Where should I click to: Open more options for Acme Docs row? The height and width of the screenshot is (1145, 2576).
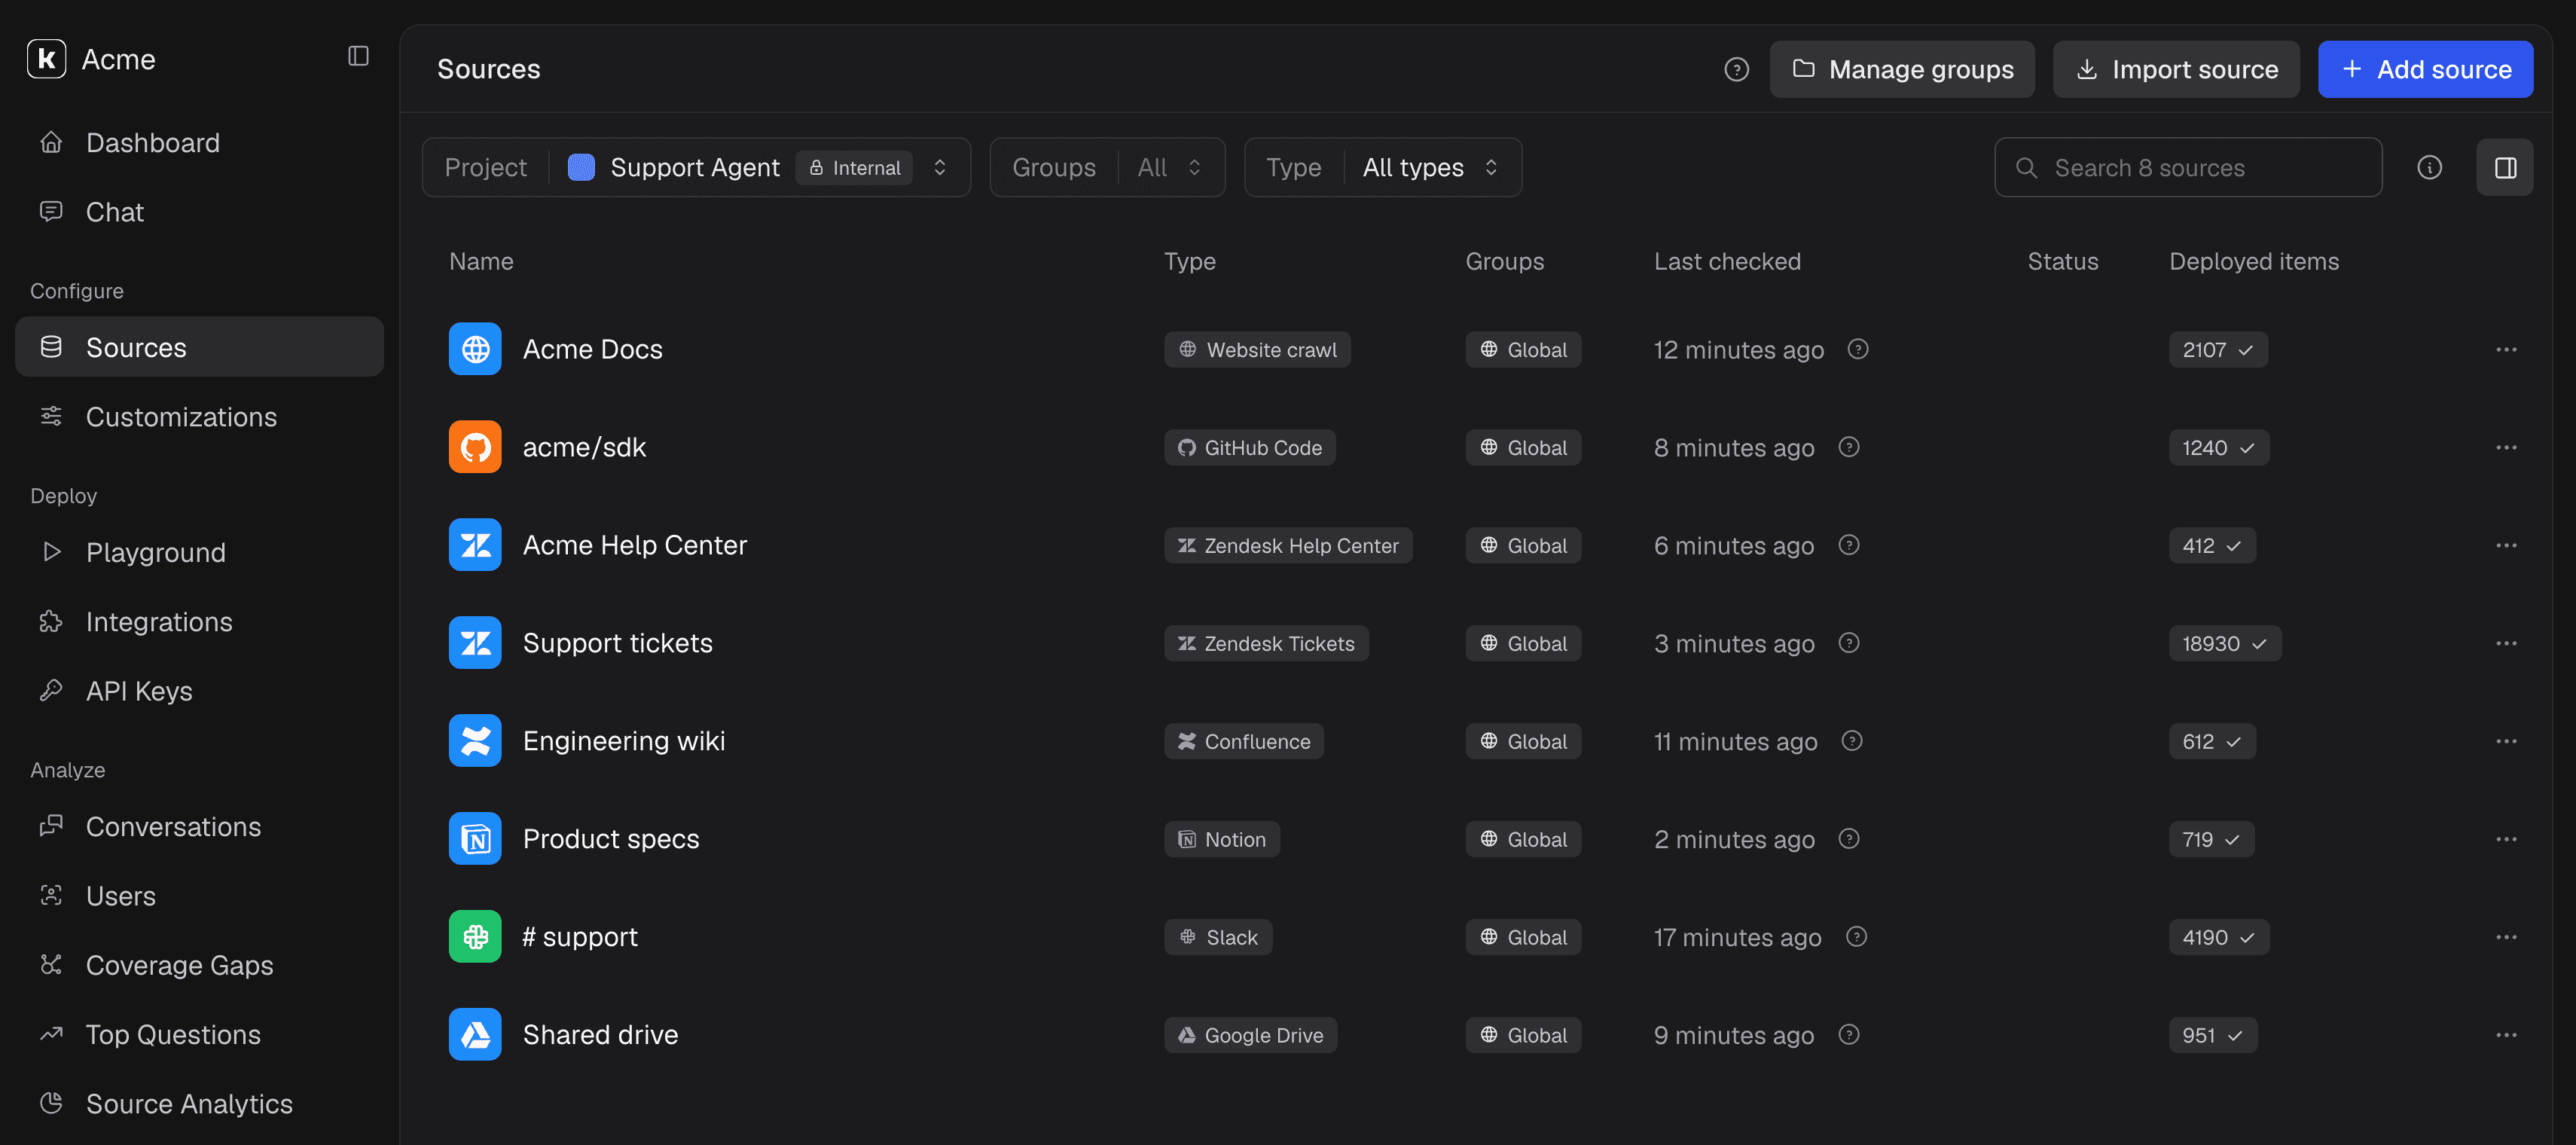pos(2506,349)
